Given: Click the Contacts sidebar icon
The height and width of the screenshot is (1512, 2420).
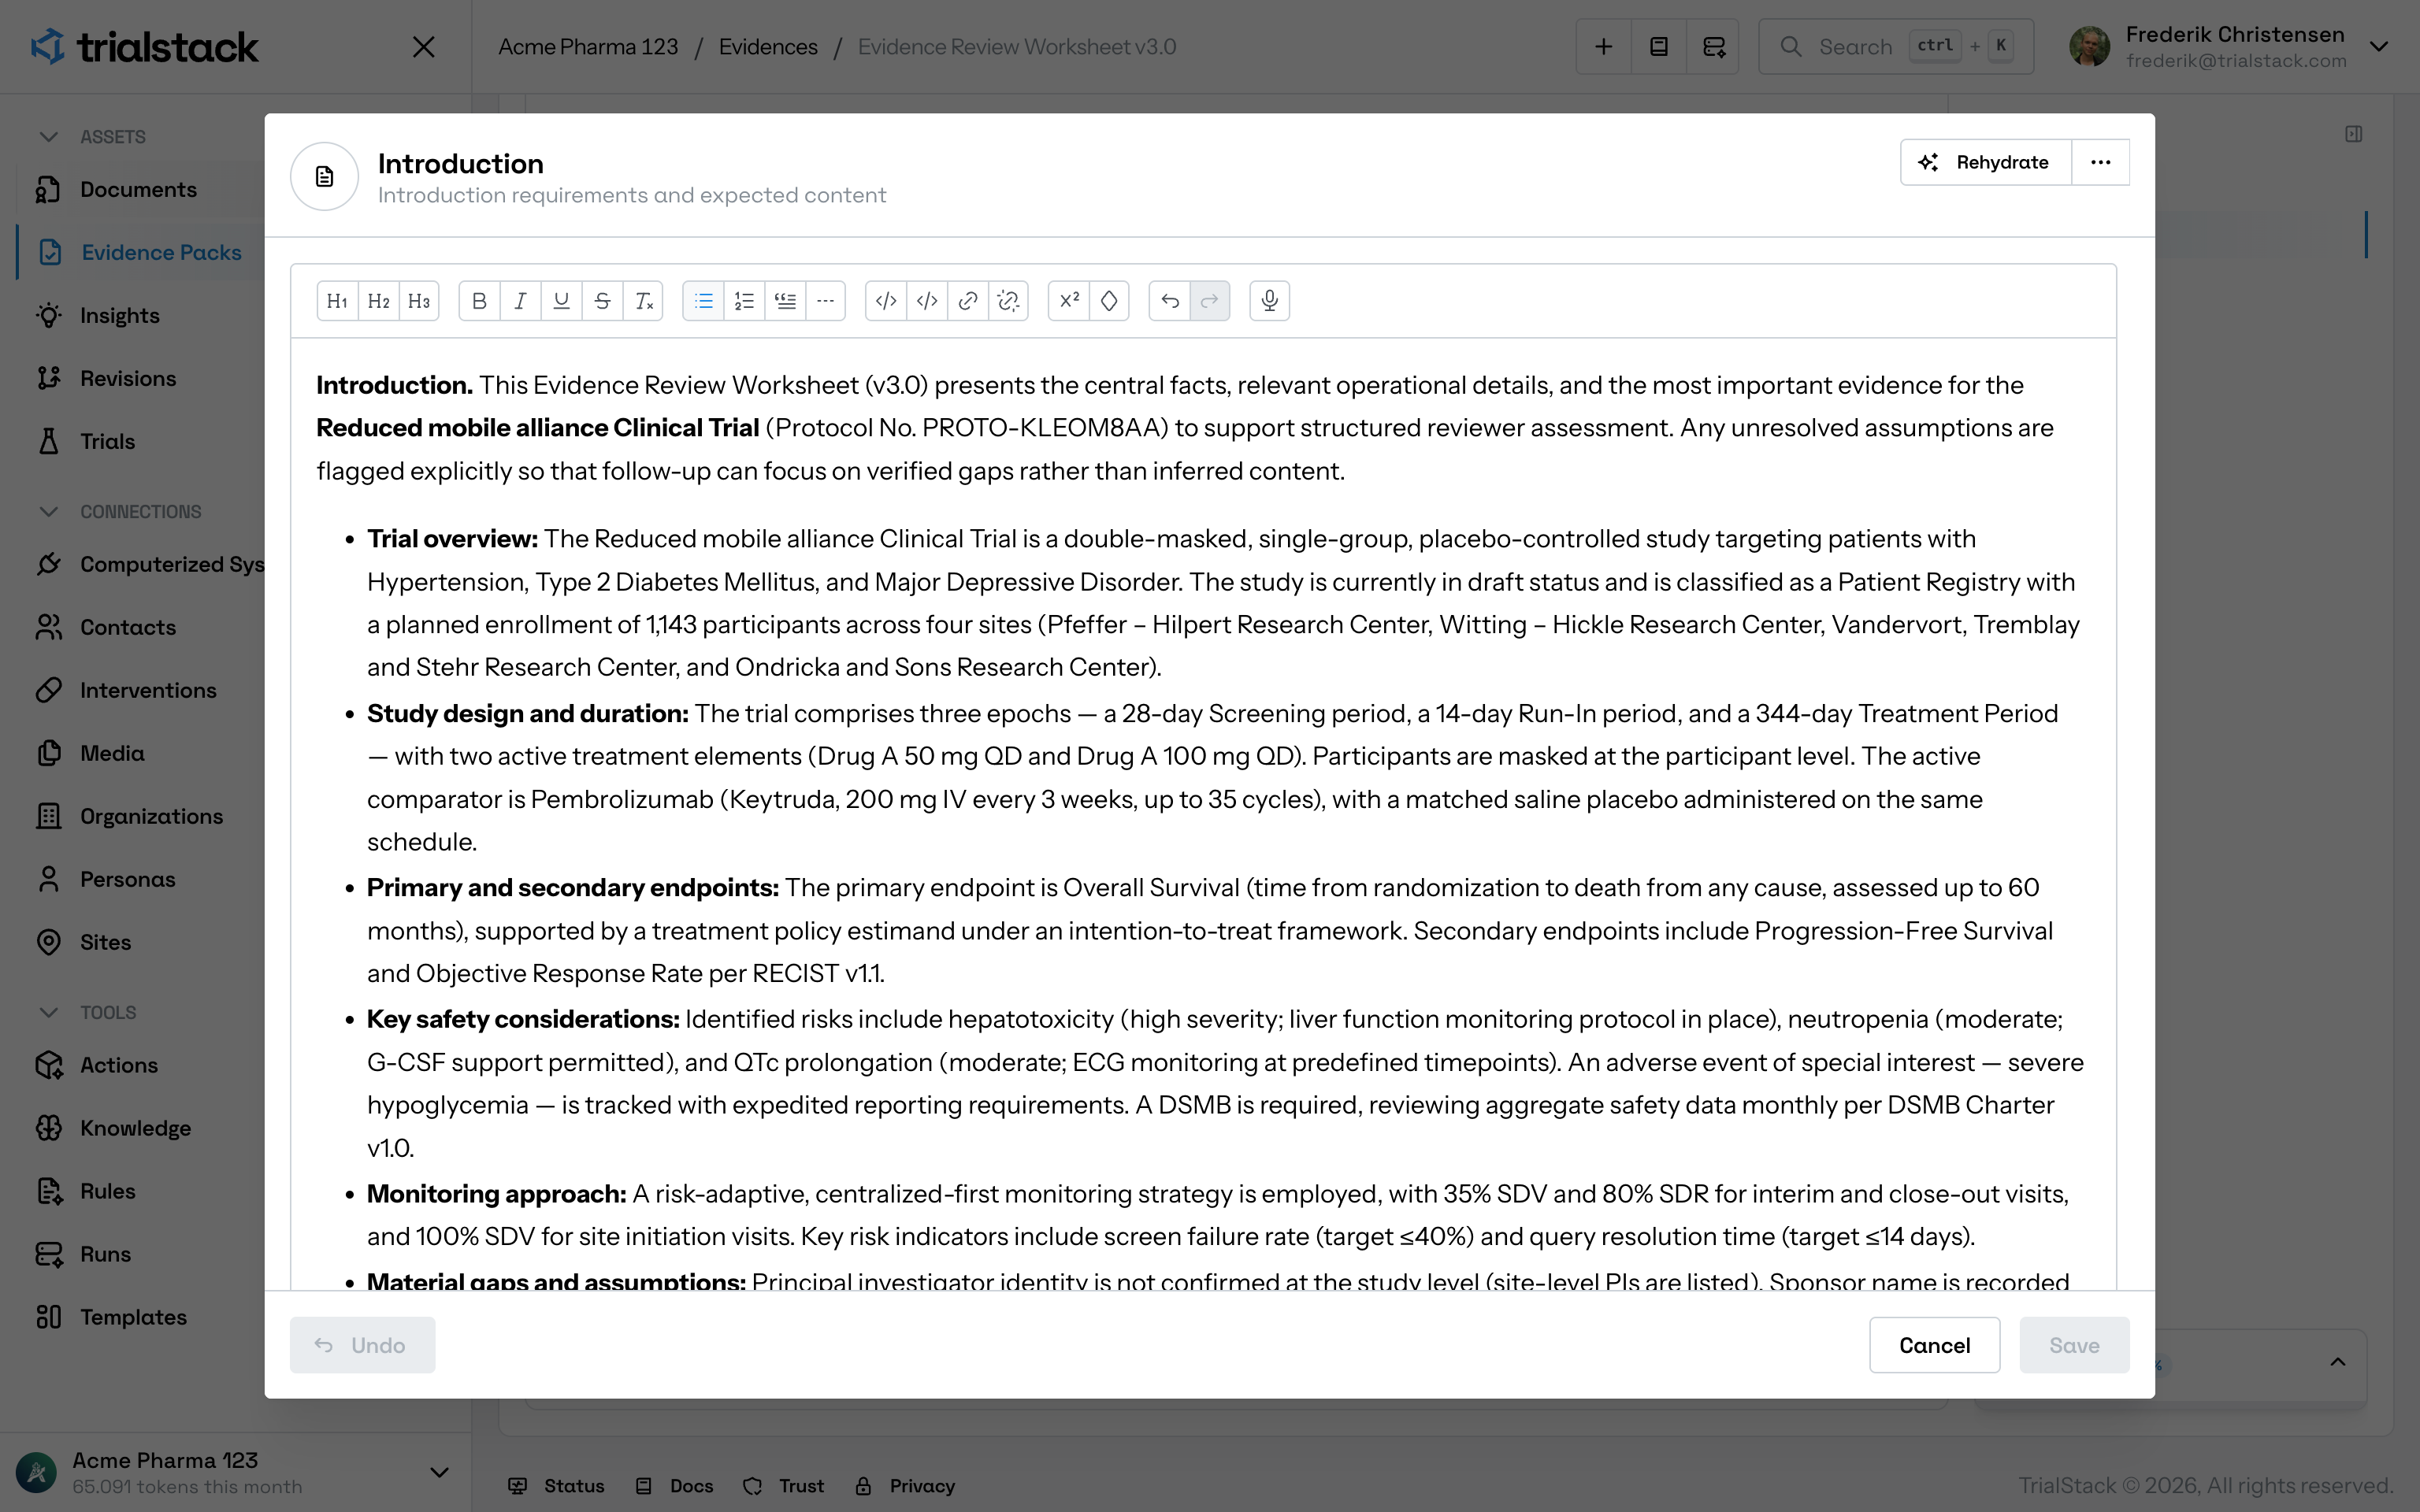Looking at the screenshot, I should coord(48,627).
